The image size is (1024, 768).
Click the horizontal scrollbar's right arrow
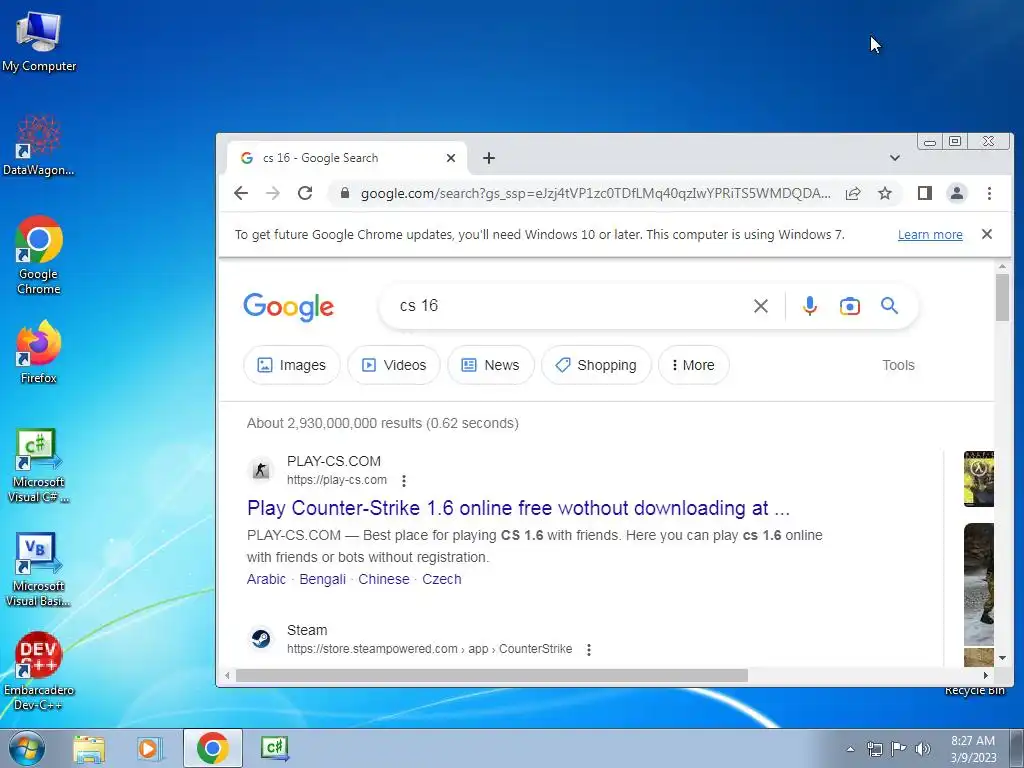point(986,675)
